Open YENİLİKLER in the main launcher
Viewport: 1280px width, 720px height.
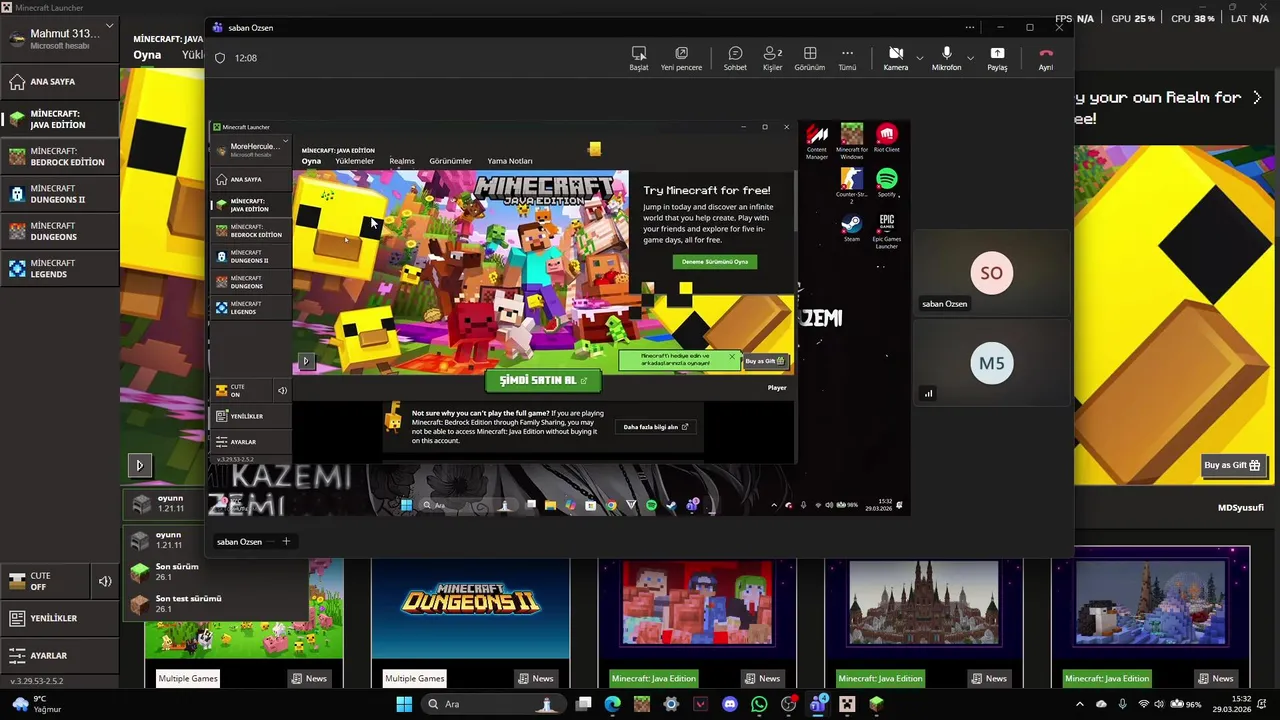pos(60,618)
